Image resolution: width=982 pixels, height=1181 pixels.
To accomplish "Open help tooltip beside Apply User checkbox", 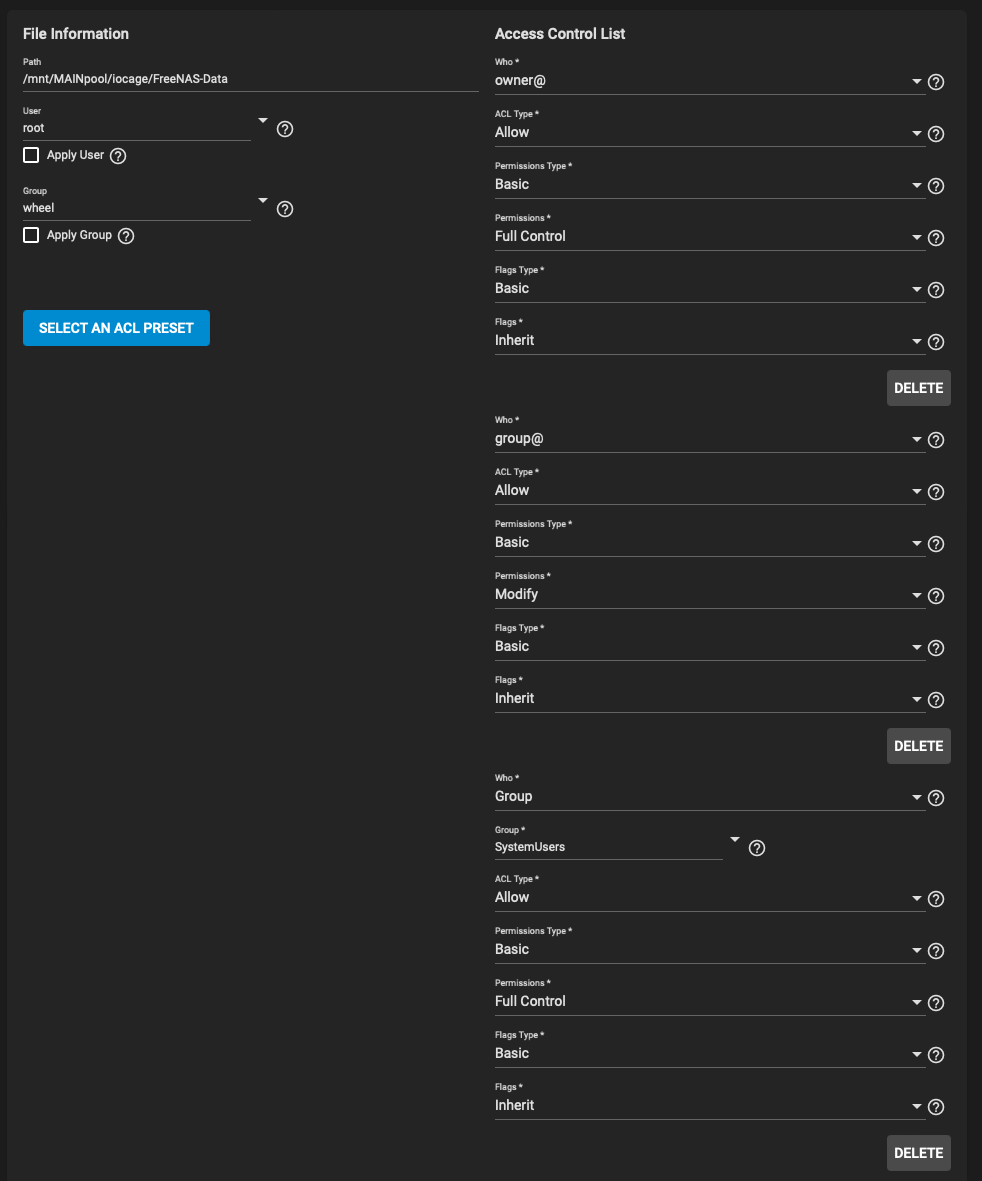I will point(118,156).
